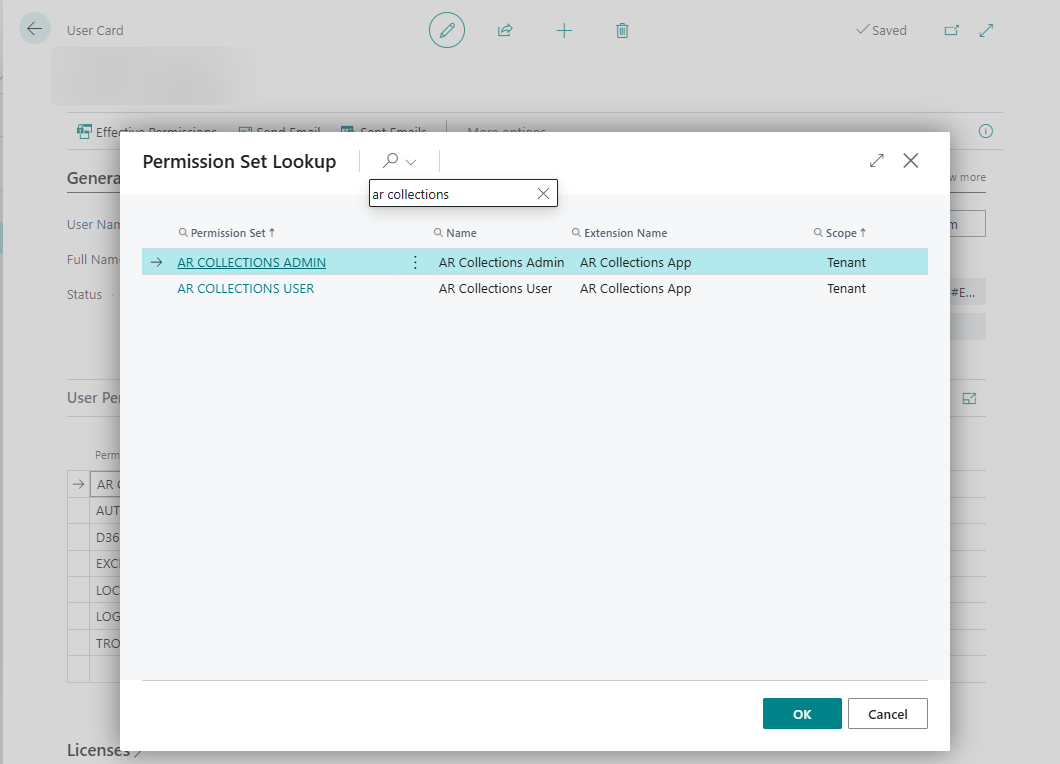Create a new record with the plus icon
Viewport: 1060px width, 764px height.
tap(564, 30)
